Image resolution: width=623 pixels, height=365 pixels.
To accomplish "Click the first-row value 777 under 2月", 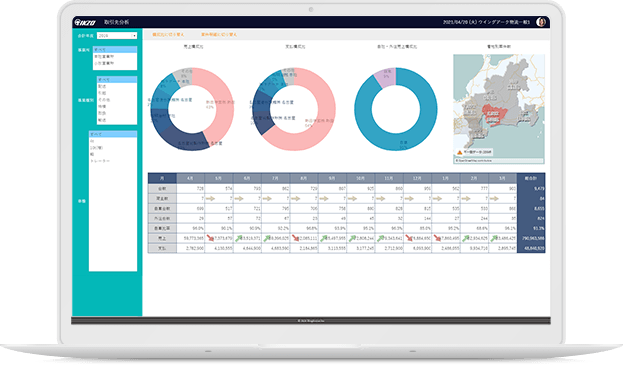I will click(484, 189).
